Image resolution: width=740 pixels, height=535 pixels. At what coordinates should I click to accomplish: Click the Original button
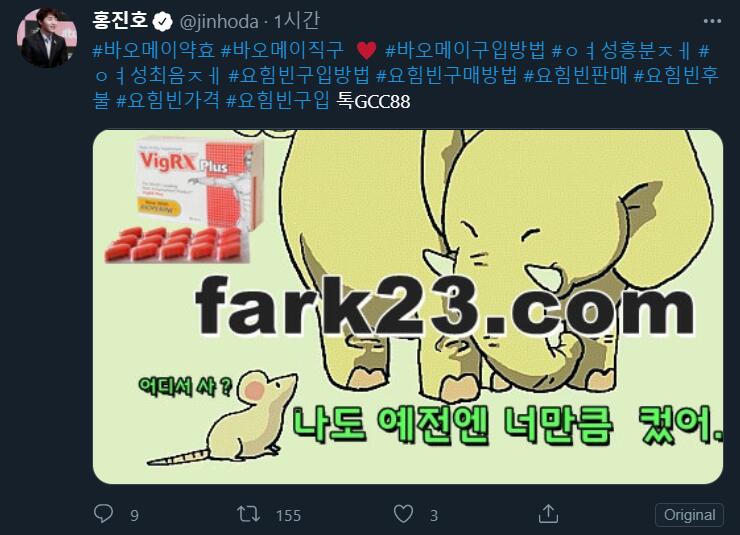pyautogui.click(x=689, y=515)
